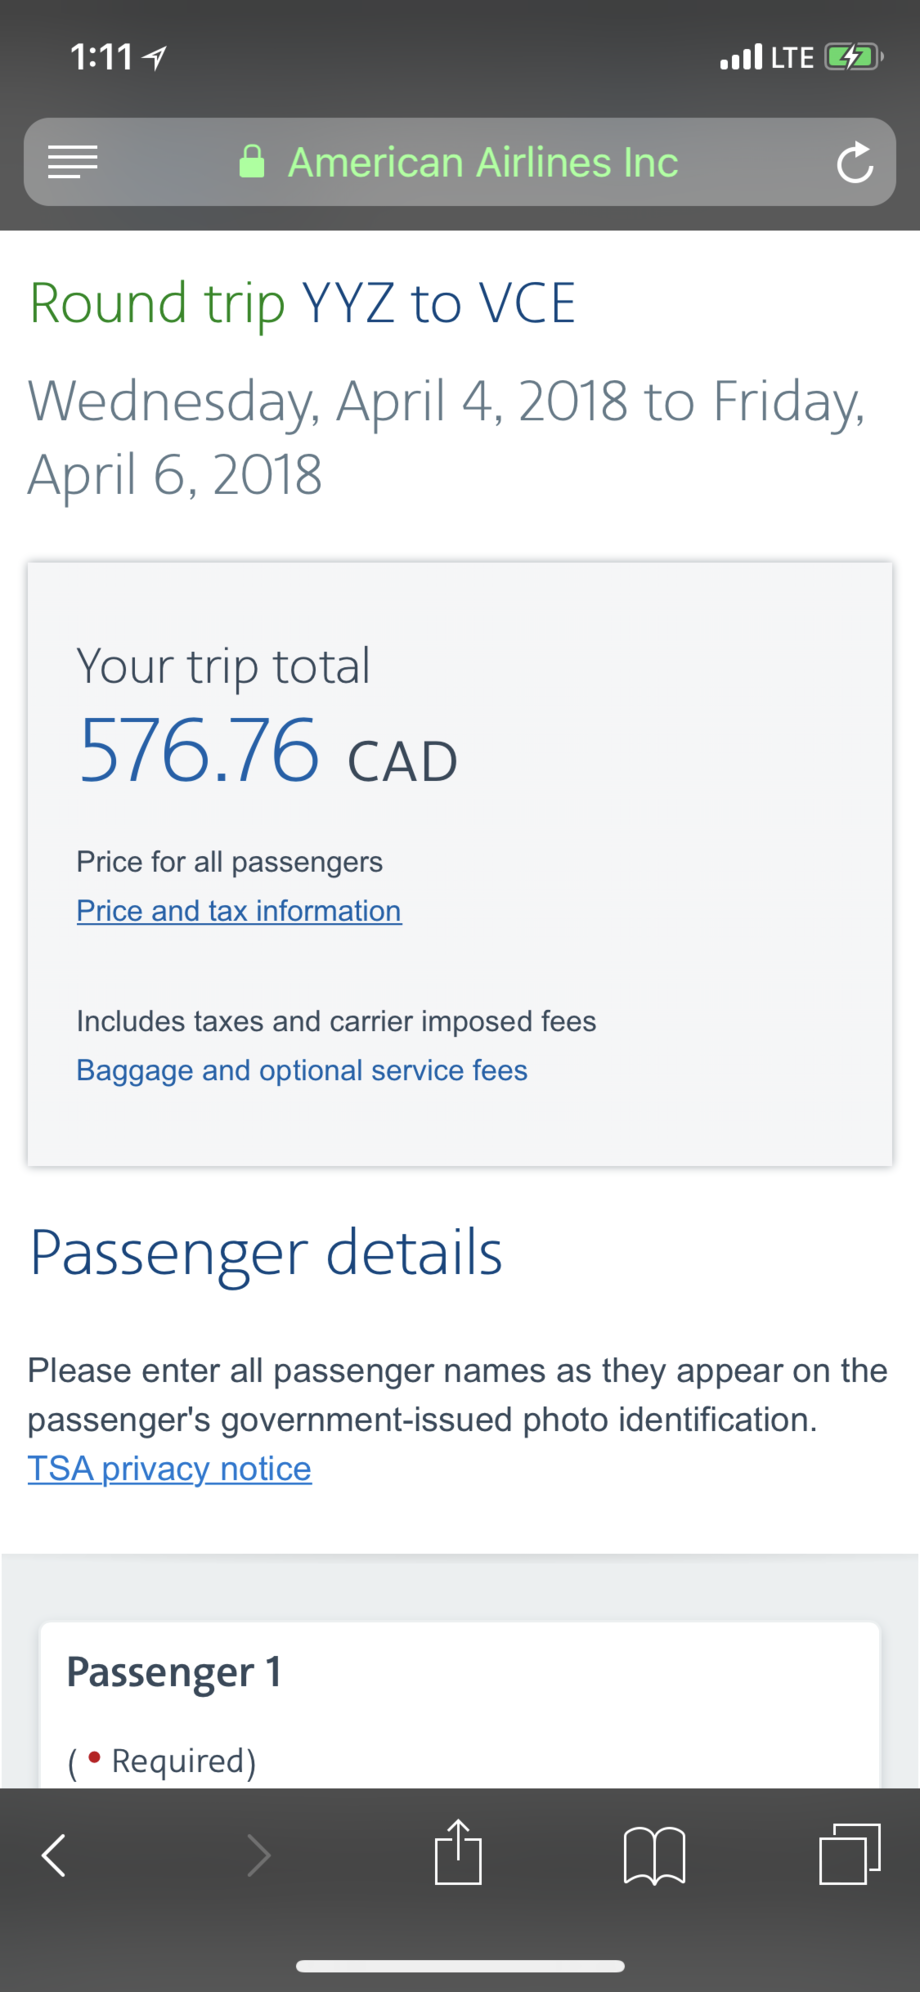
Task: Show all open tabs
Action: click(x=850, y=1853)
